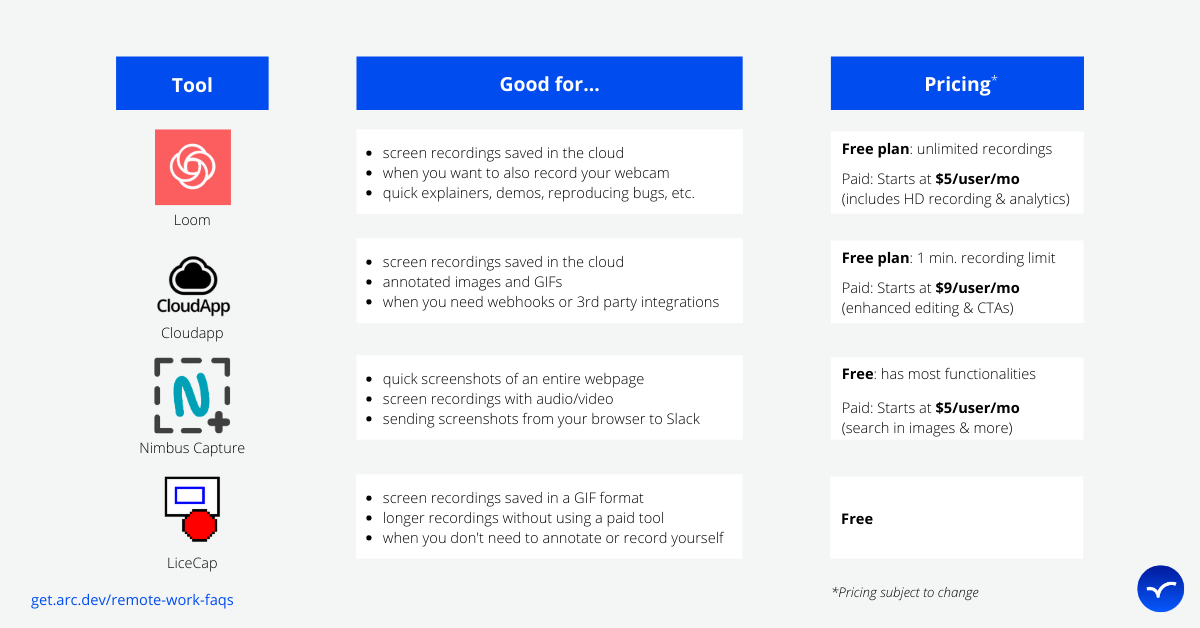
Task: Click Loom's Free plan unlimited recordings text
Action: 946,149
